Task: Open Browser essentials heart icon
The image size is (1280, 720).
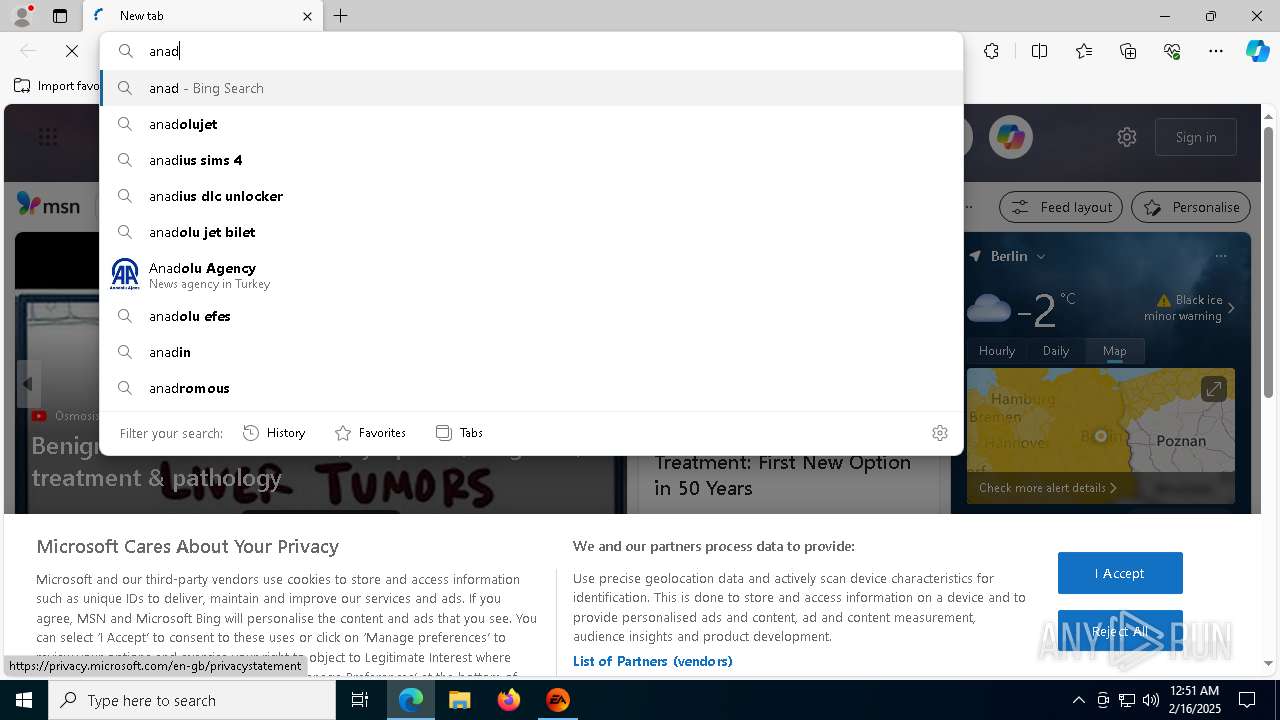Action: point(1172,51)
